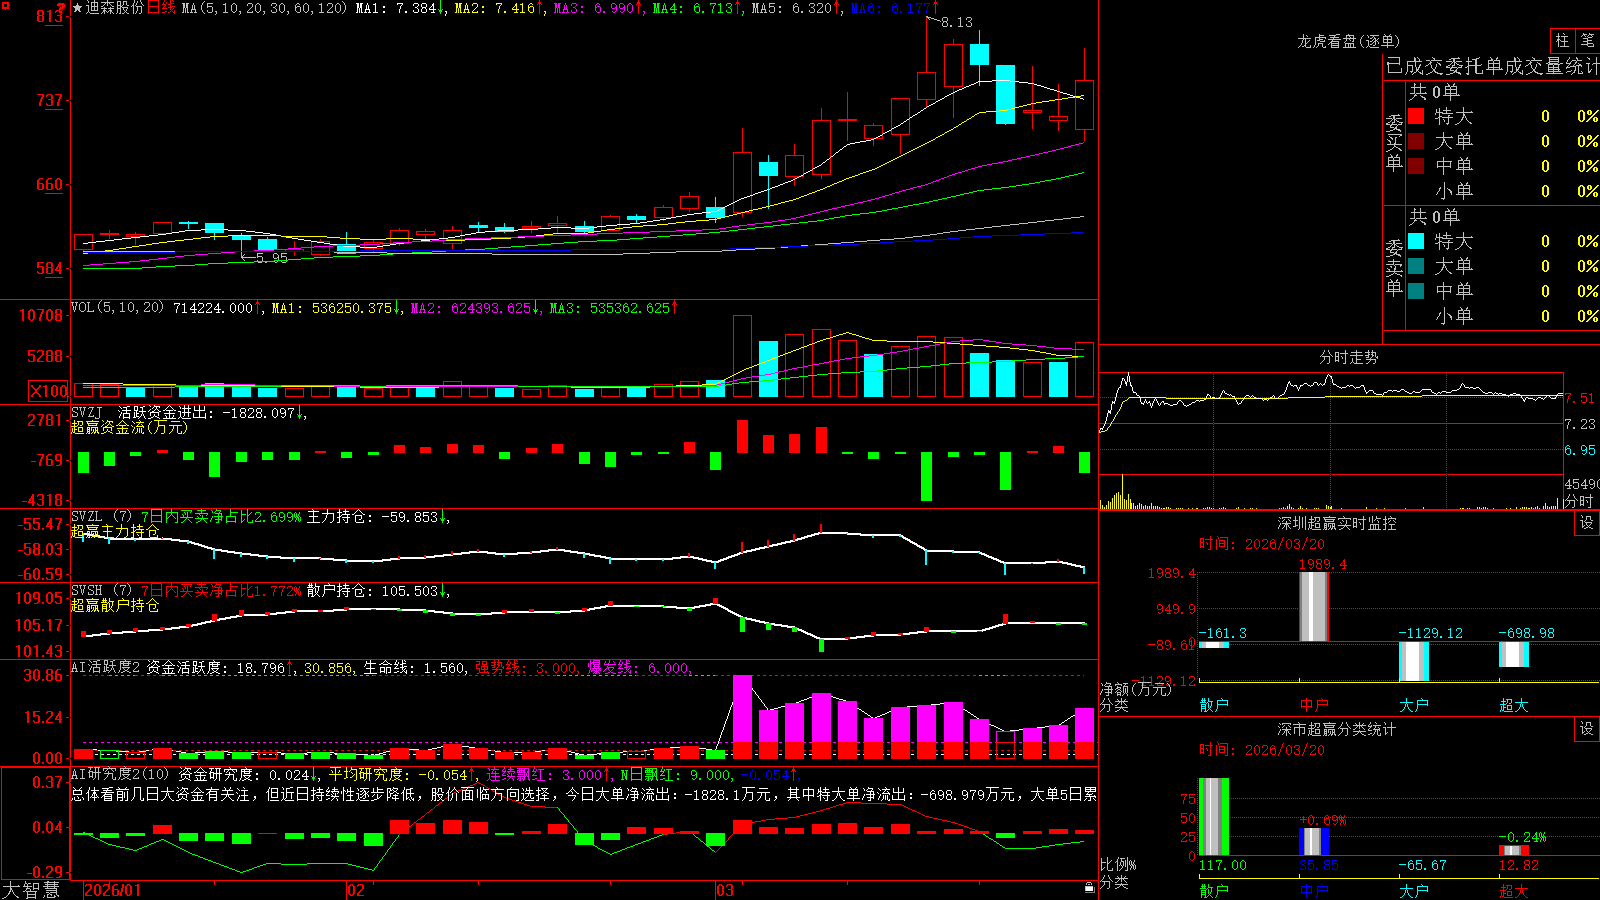Click the star icon before 迪森股份
Viewport: 1600px width, 900px height.
[78, 8]
